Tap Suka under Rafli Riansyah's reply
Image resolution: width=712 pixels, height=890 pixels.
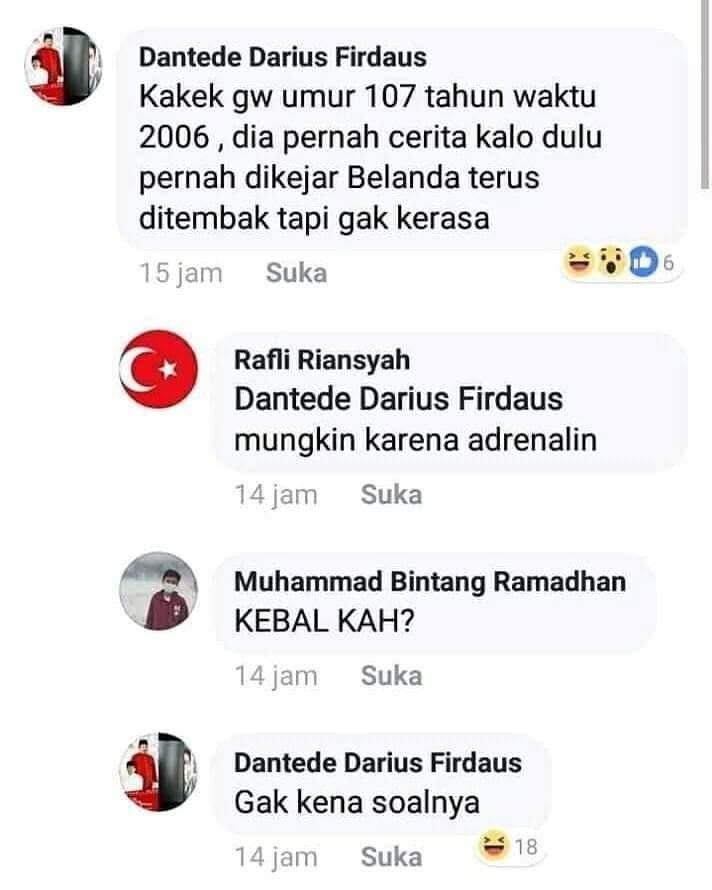click(391, 494)
